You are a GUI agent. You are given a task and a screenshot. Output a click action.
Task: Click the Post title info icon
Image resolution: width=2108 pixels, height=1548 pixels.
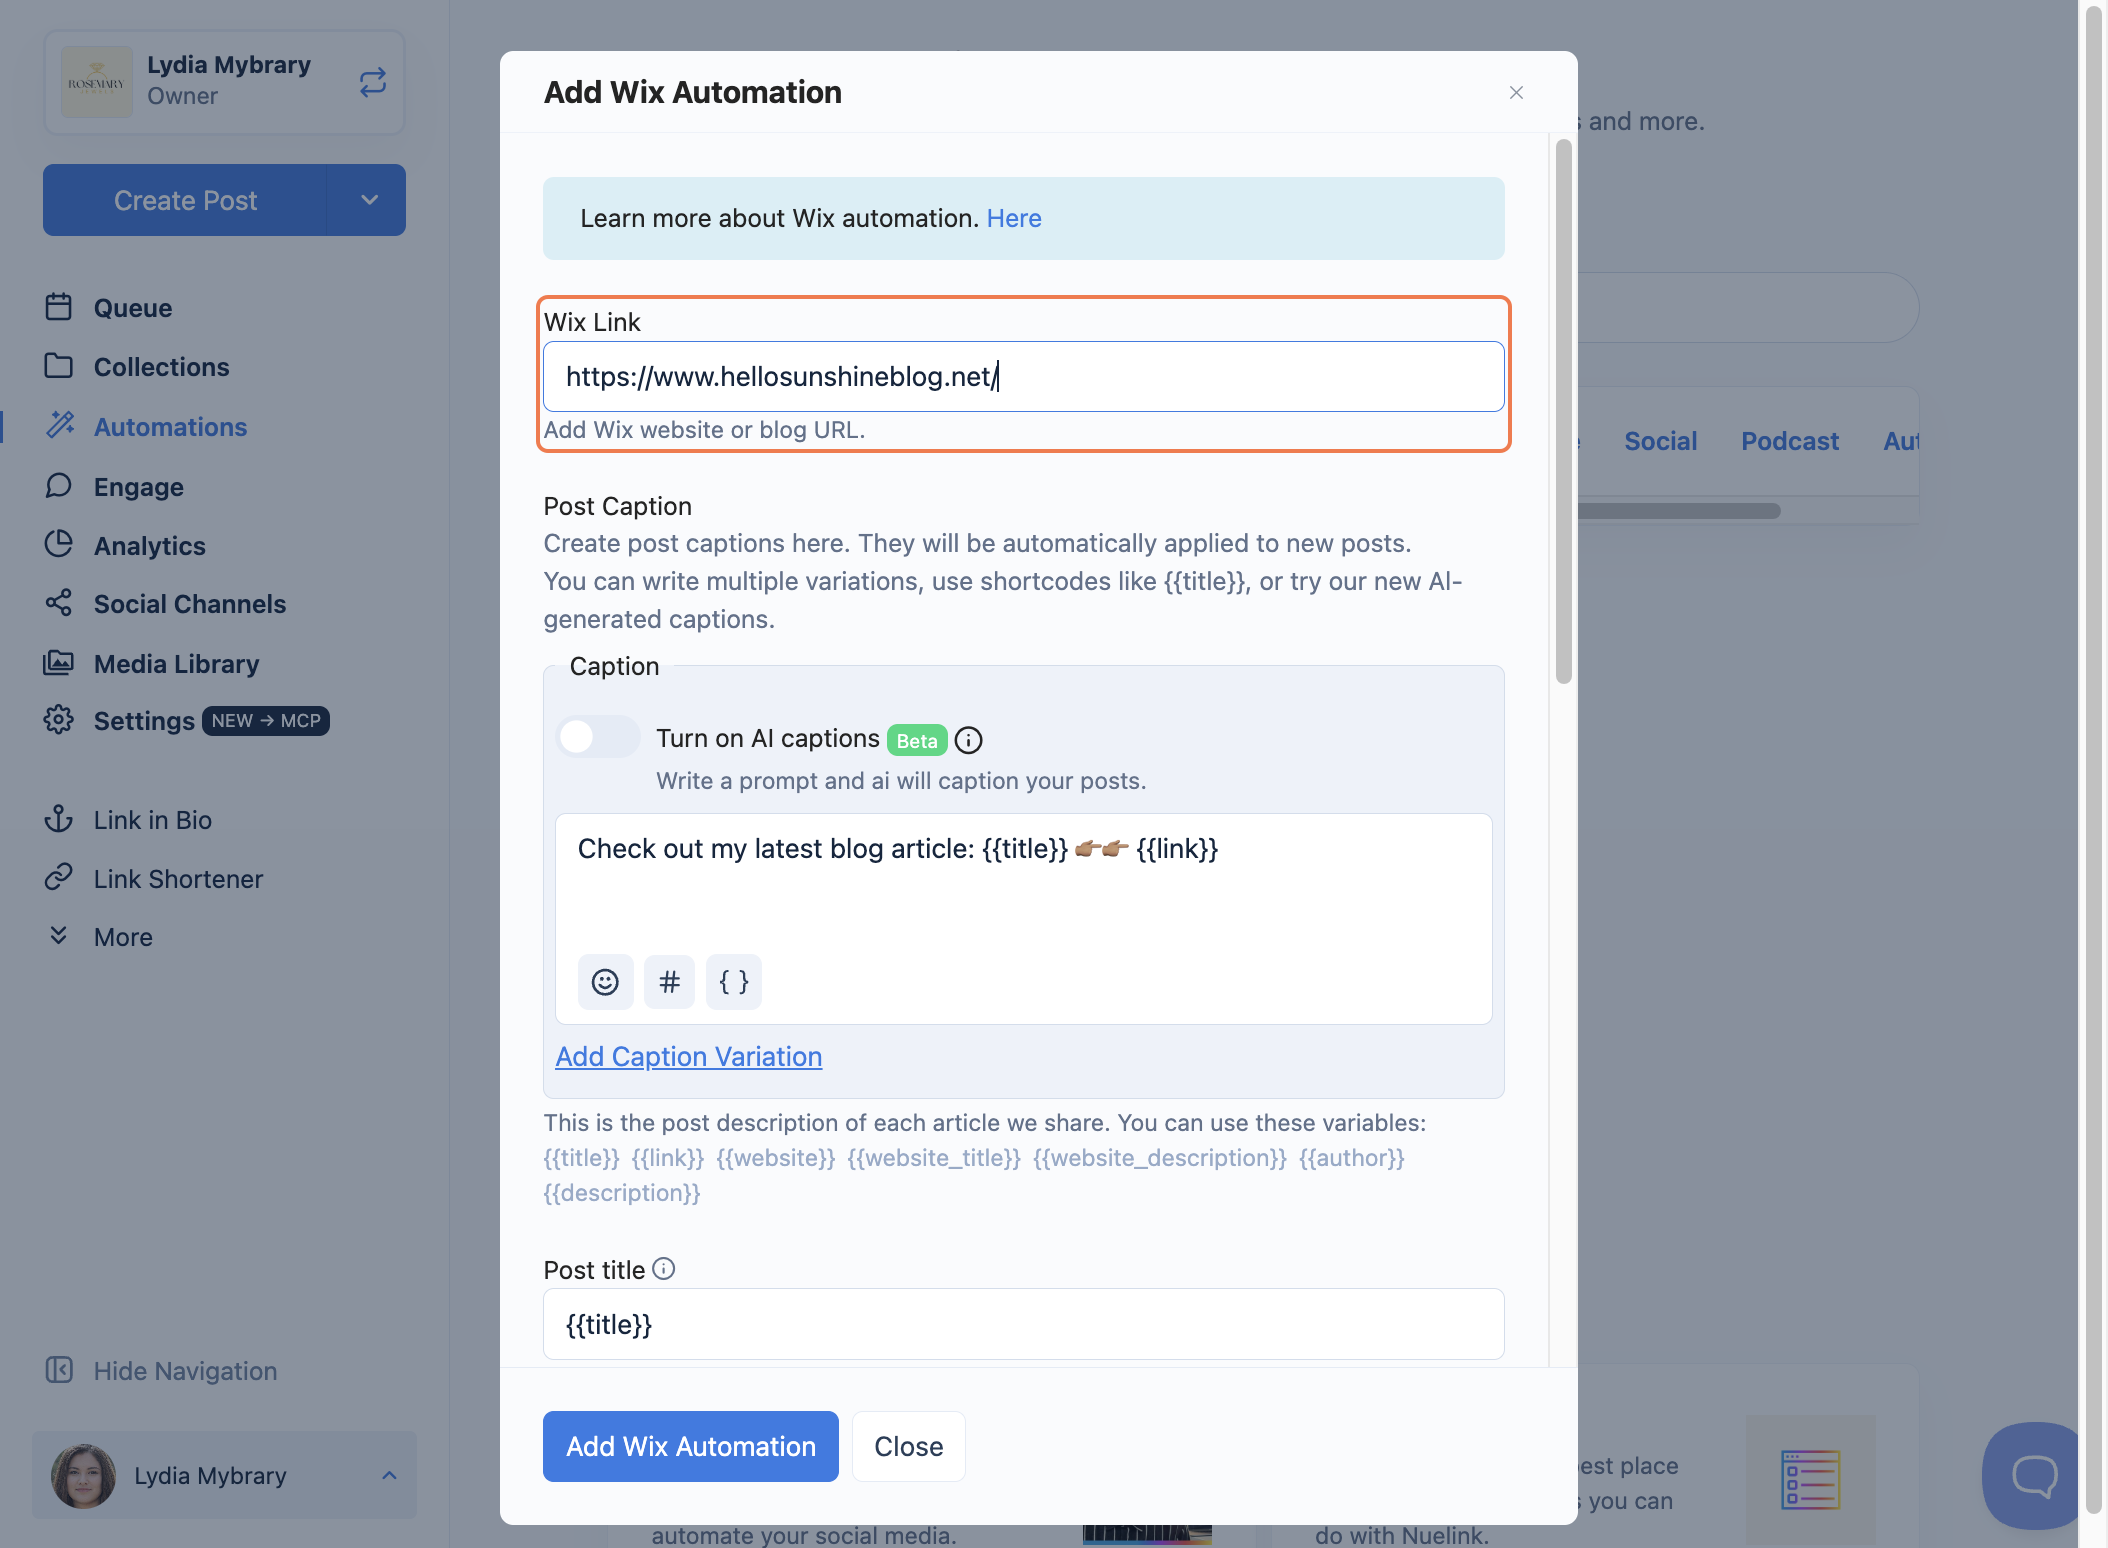coord(664,1269)
